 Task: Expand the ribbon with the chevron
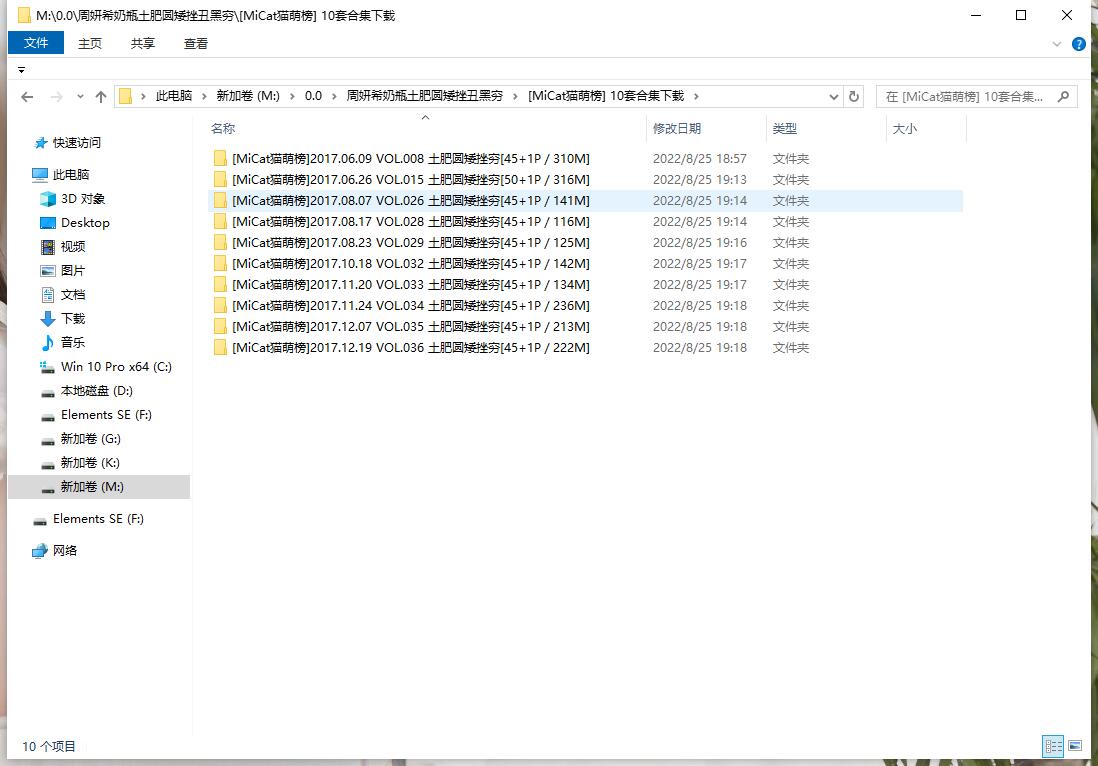coord(1057,44)
